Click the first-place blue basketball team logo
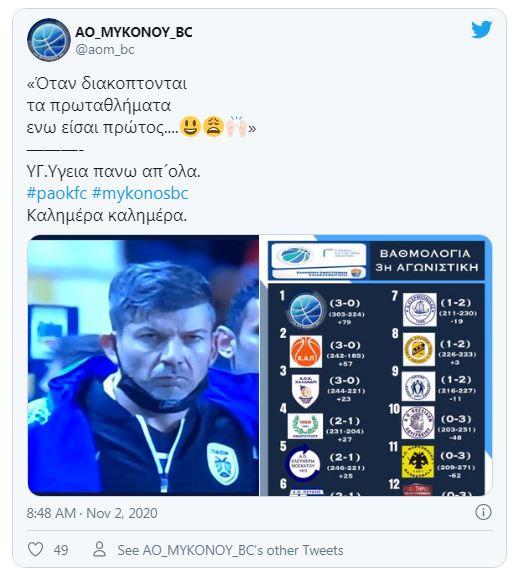The image size is (520, 576). [306, 310]
